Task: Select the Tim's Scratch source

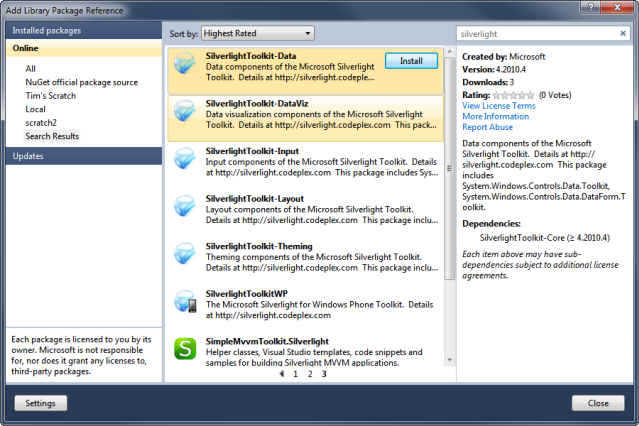Action: click(x=51, y=96)
